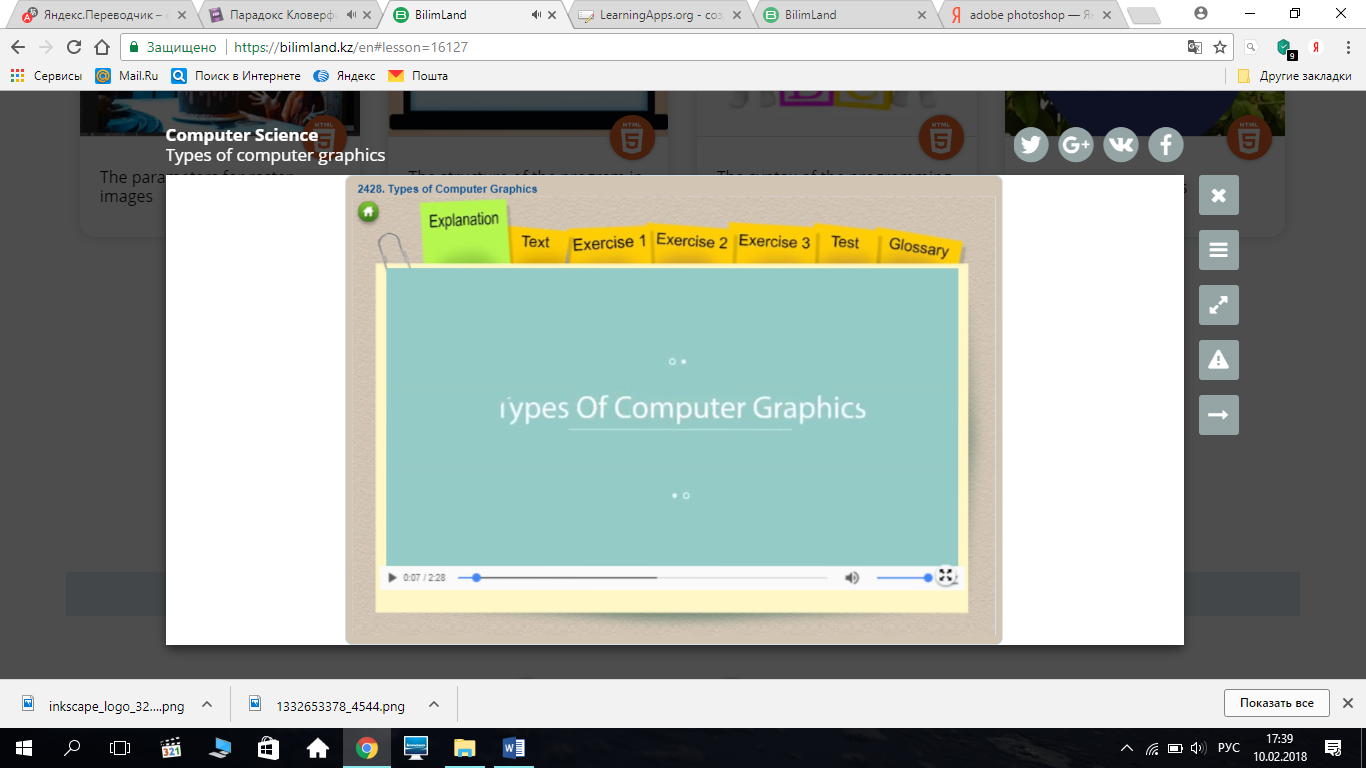Open the Сервисы apps bookmark

[x=46, y=76]
